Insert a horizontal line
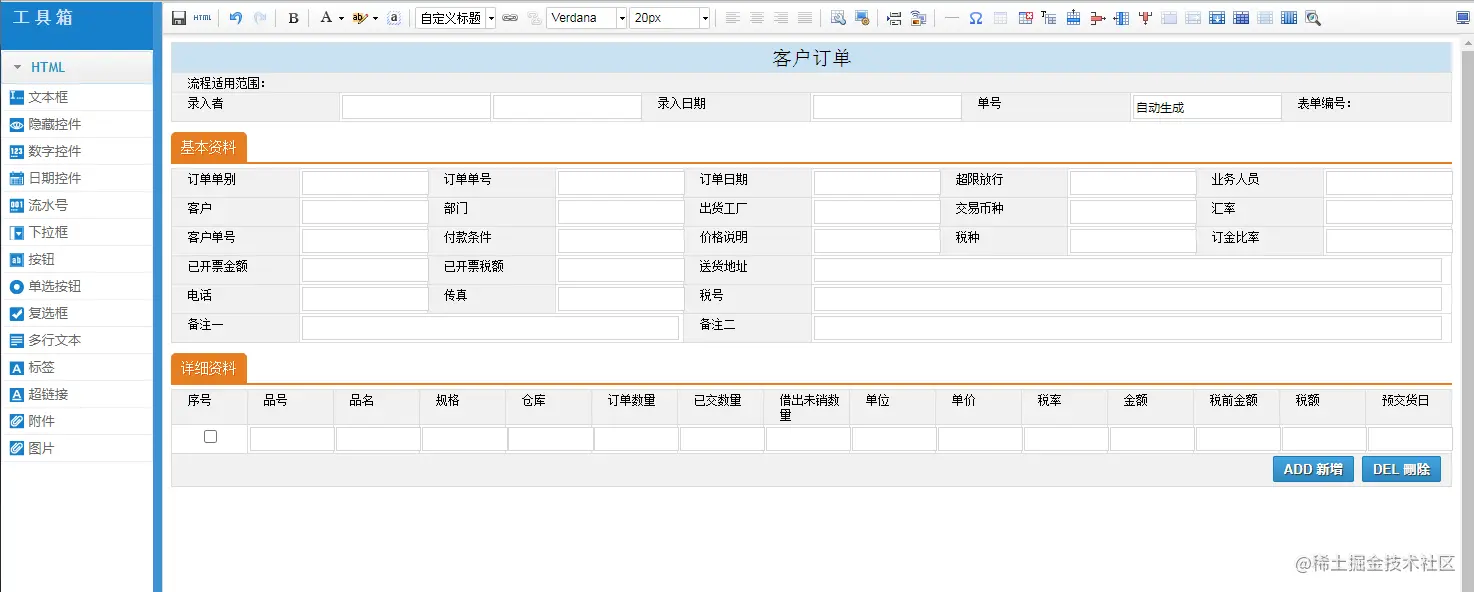This screenshot has height=592, width=1474. pos(952,18)
